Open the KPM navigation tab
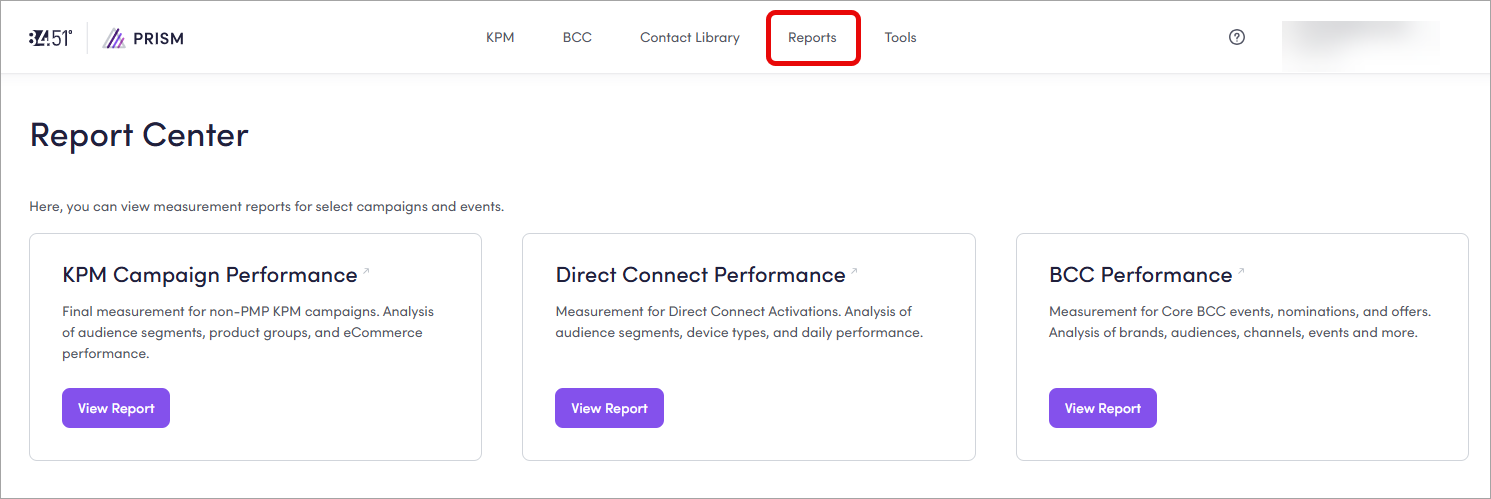 (500, 38)
